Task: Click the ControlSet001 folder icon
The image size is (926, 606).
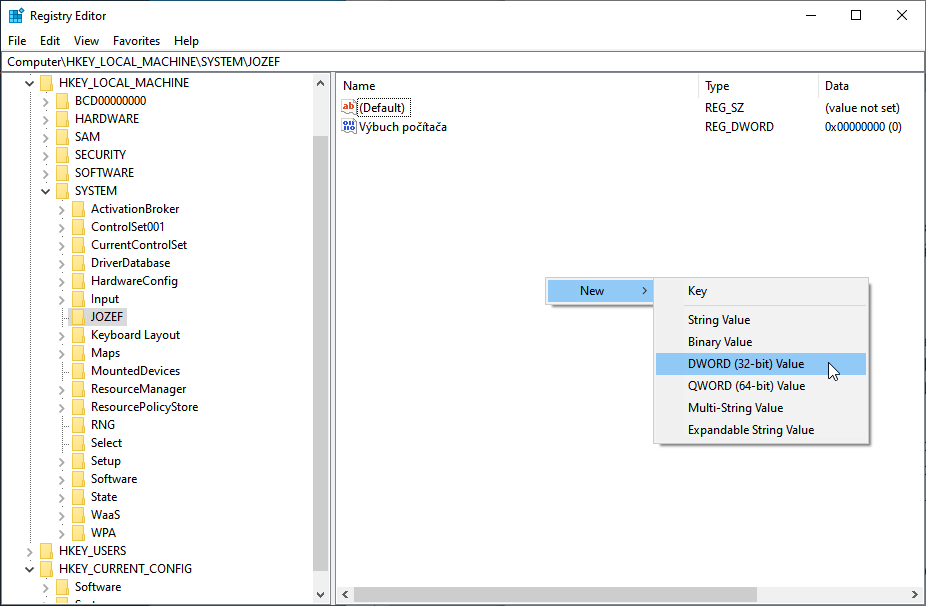Action: coord(78,227)
